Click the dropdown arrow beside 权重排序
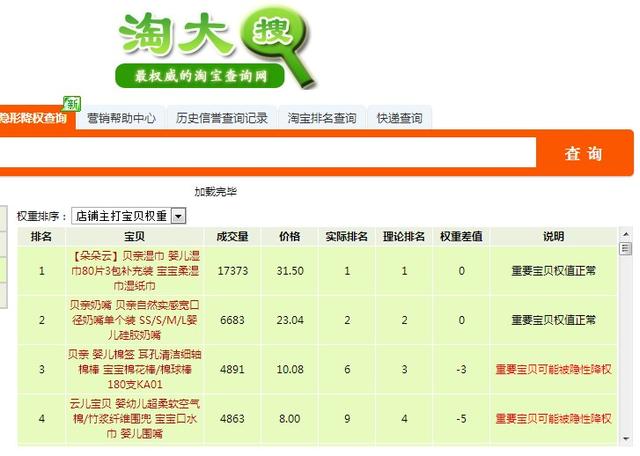Viewport: 640px width, 456px height. point(178,216)
